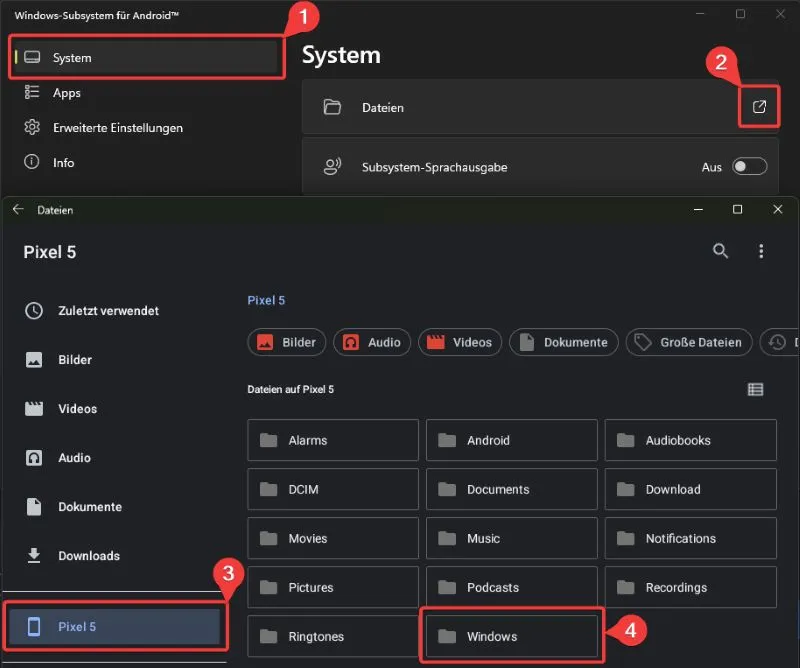Image resolution: width=800 pixels, height=668 pixels.
Task: Go back using Dateien window arrow
Action: (18, 209)
